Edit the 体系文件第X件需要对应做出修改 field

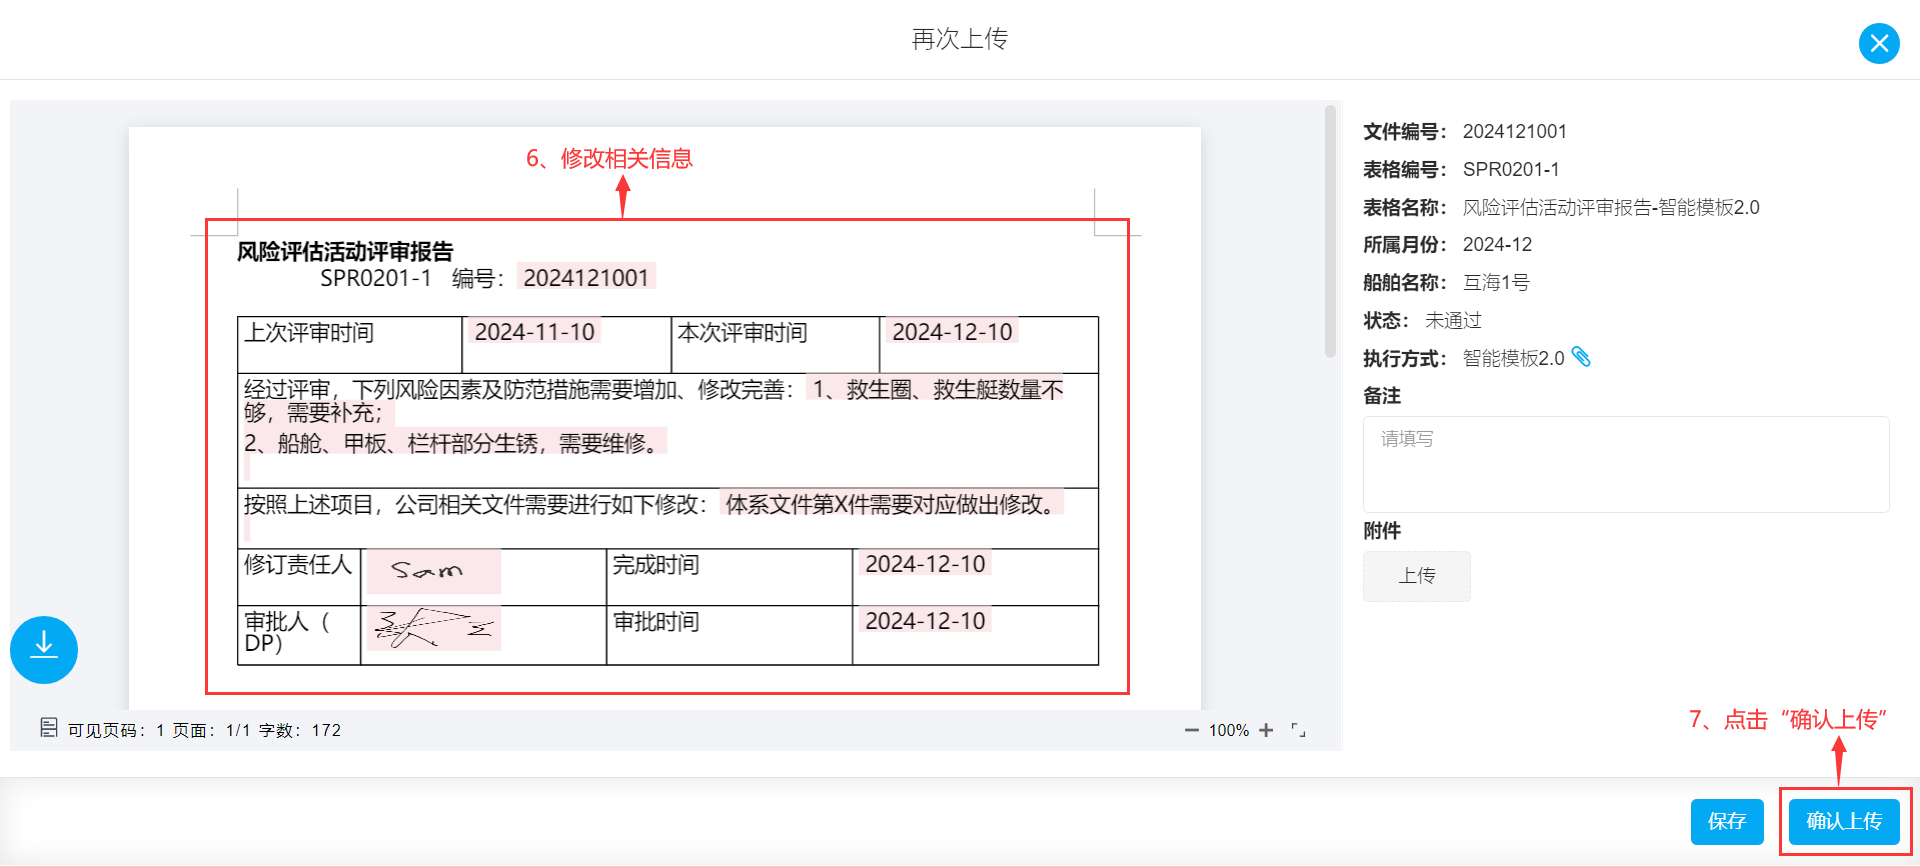pyautogui.click(x=892, y=504)
